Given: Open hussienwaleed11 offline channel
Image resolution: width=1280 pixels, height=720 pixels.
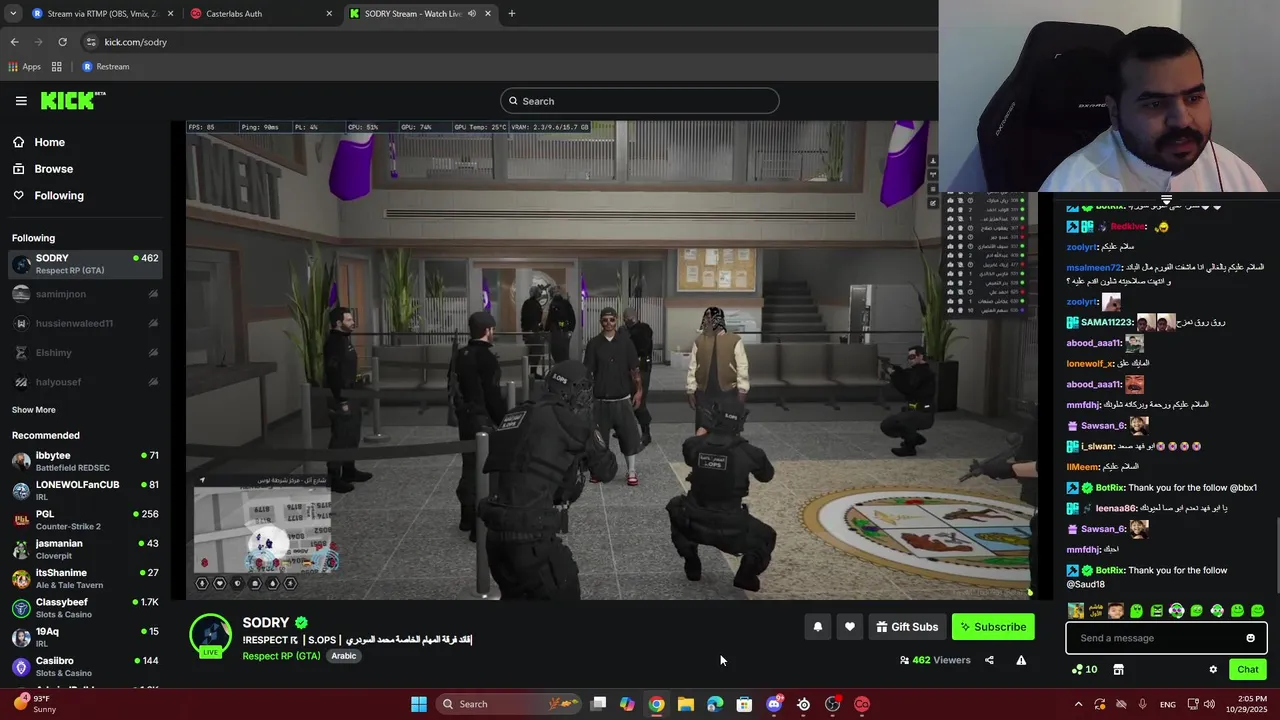Looking at the screenshot, I should click(x=85, y=323).
